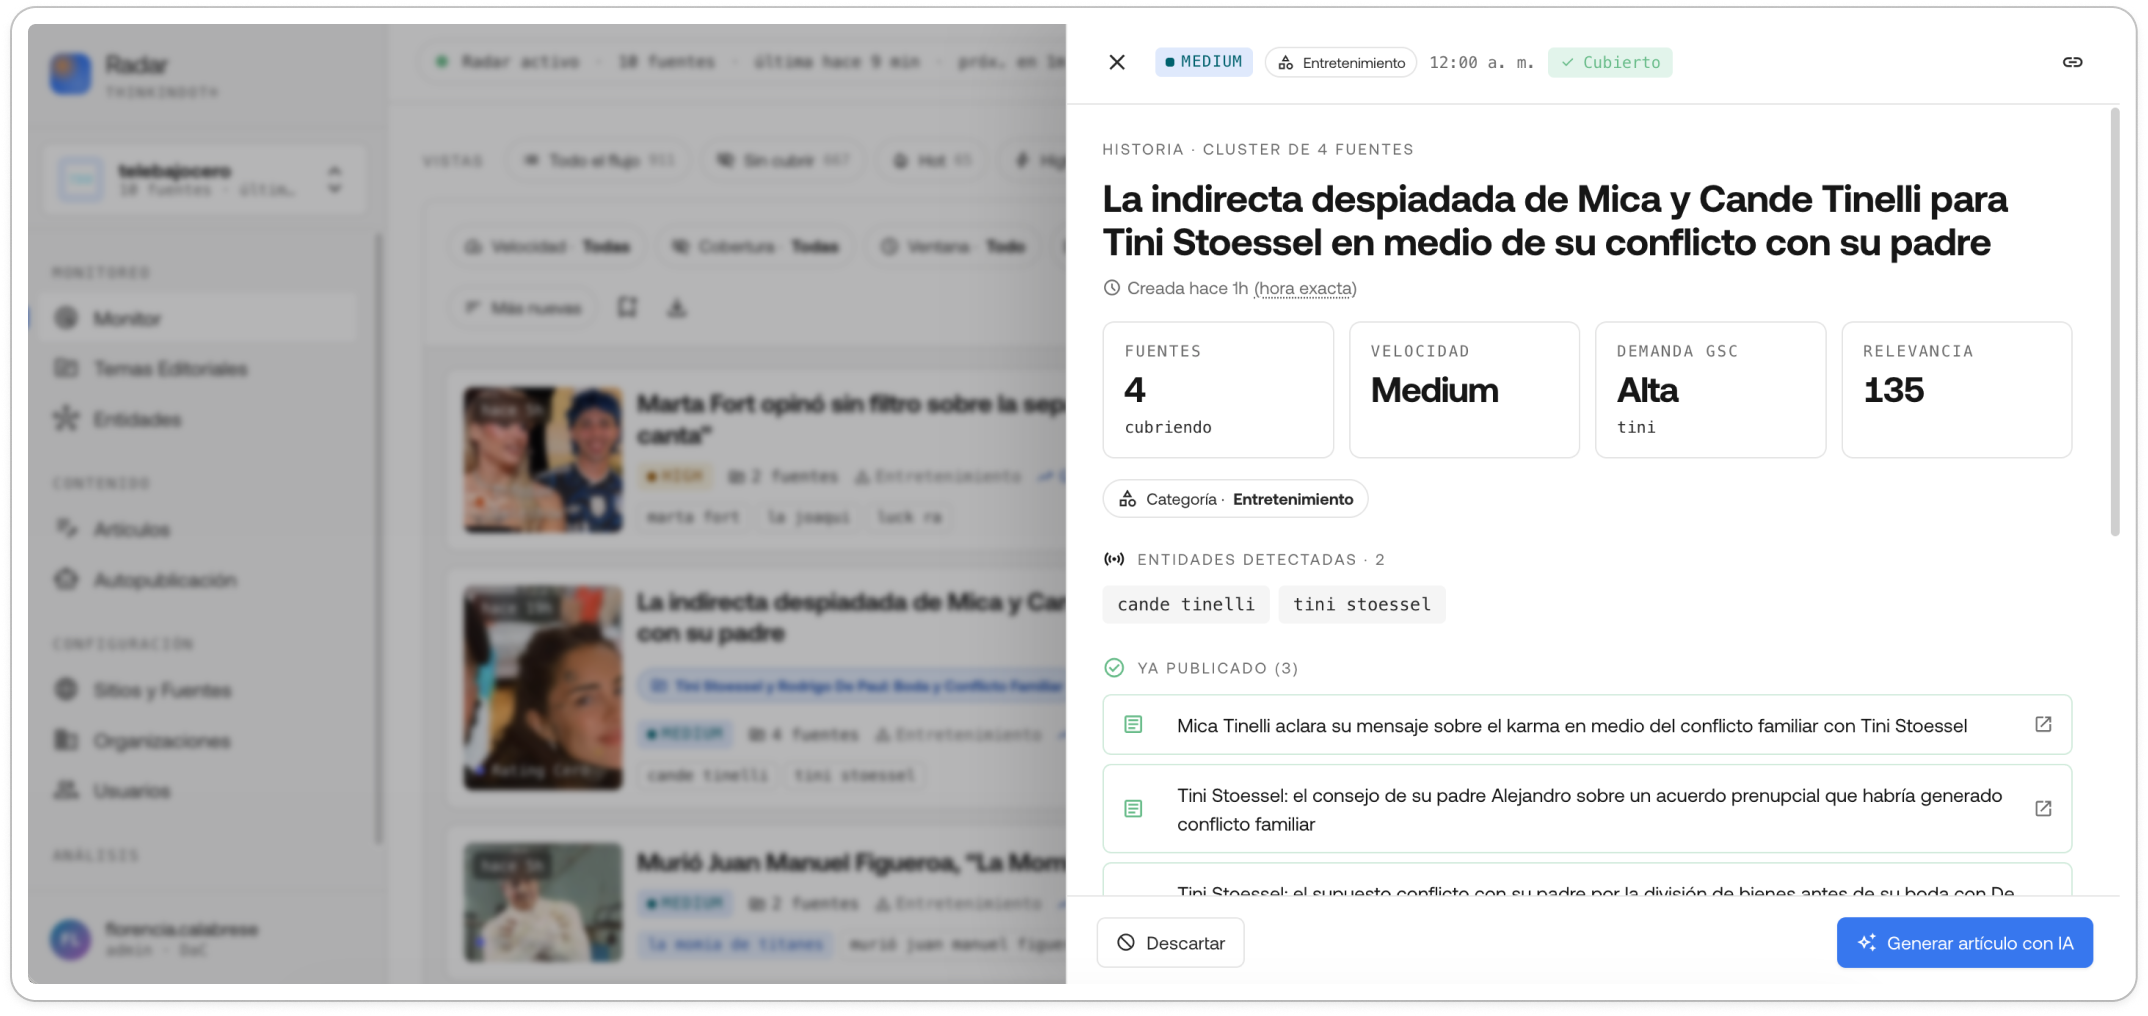Click Generar artículo con IA button
Image resolution: width=2148 pixels, height=1016 pixels.
pyautogui.click(x=1964, y=942)
